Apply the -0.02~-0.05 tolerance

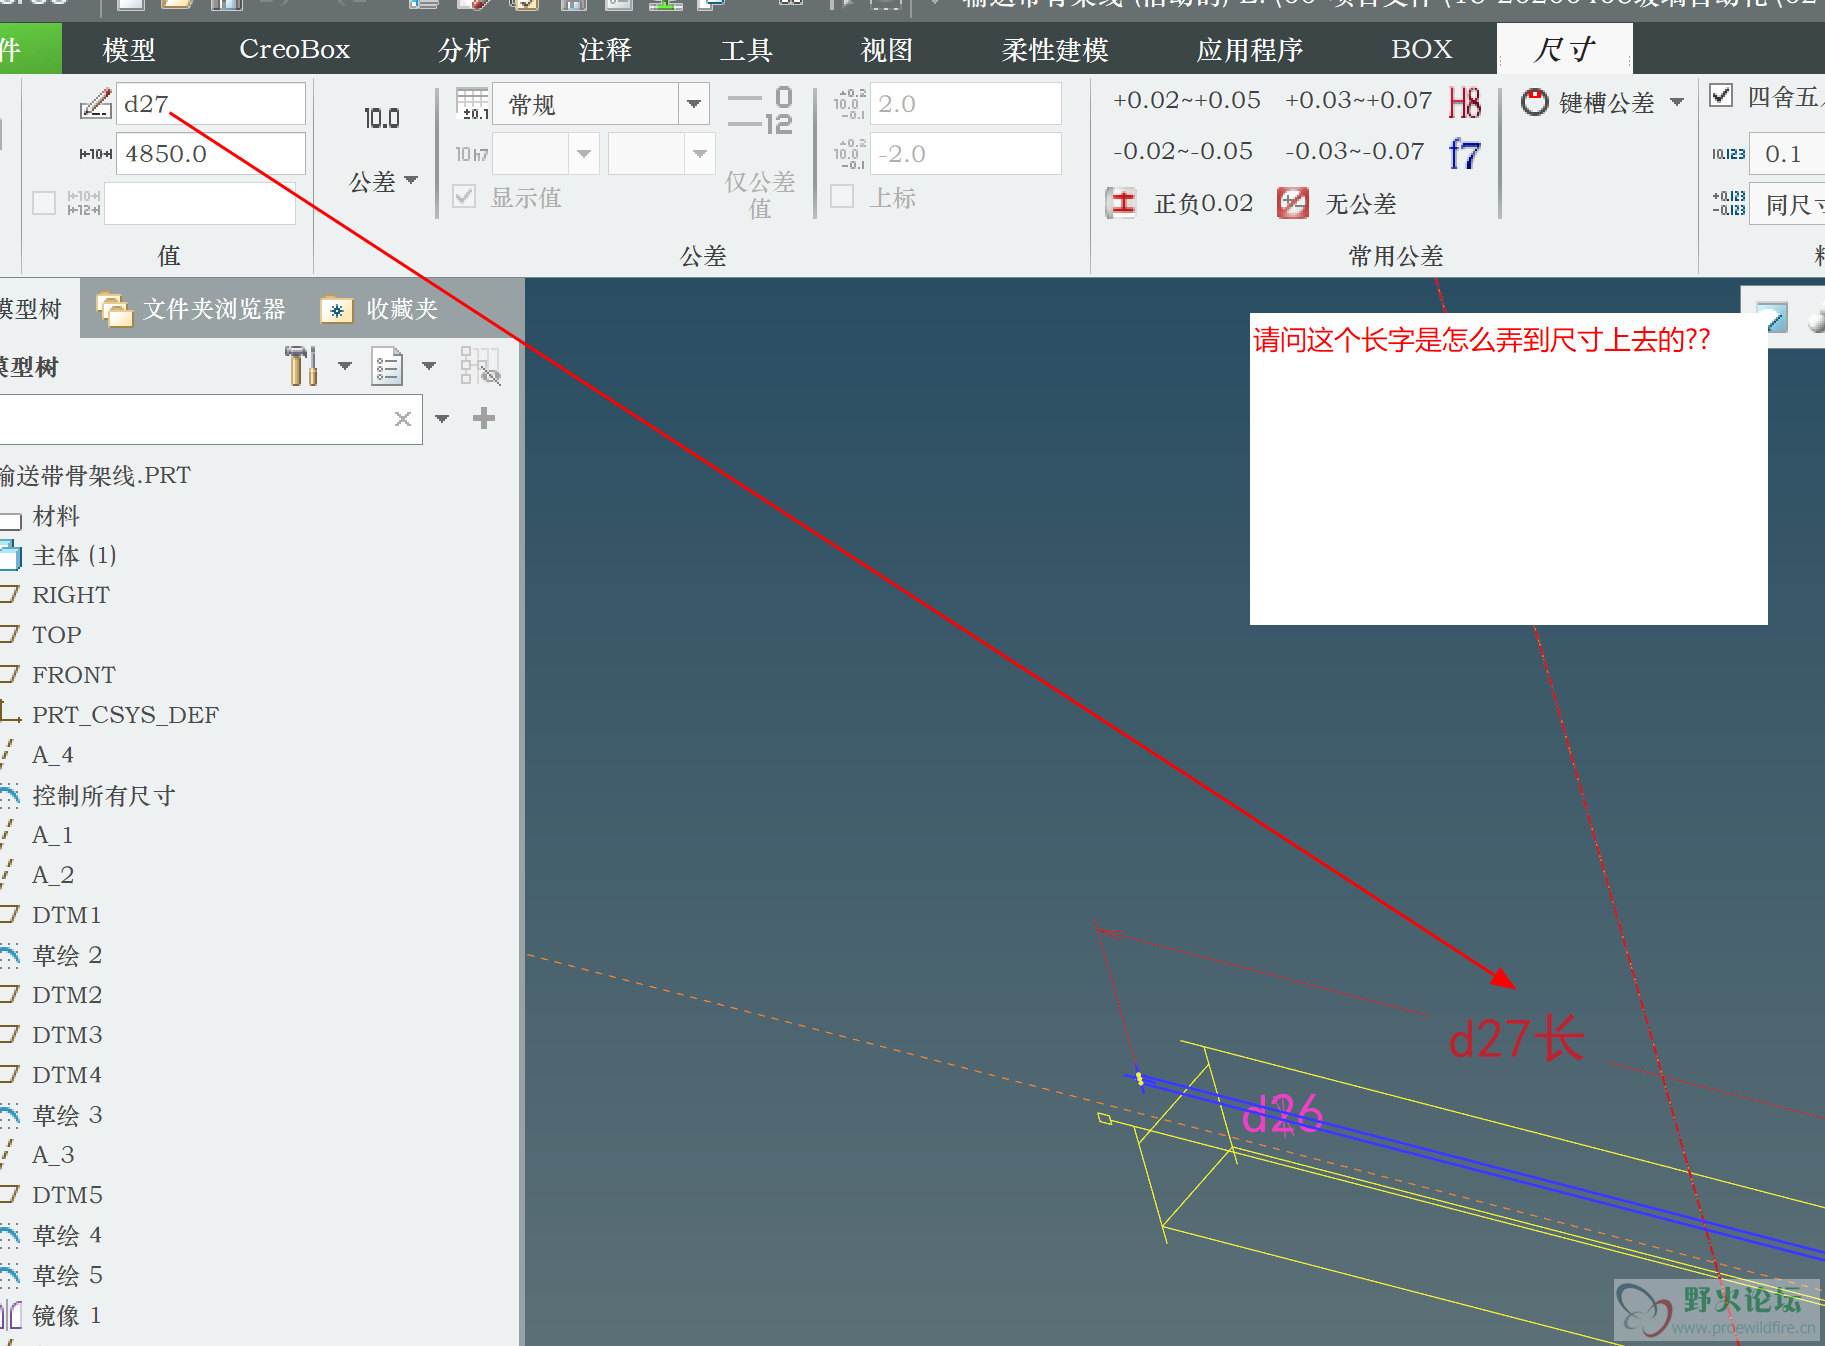[x=1183, y=151]
